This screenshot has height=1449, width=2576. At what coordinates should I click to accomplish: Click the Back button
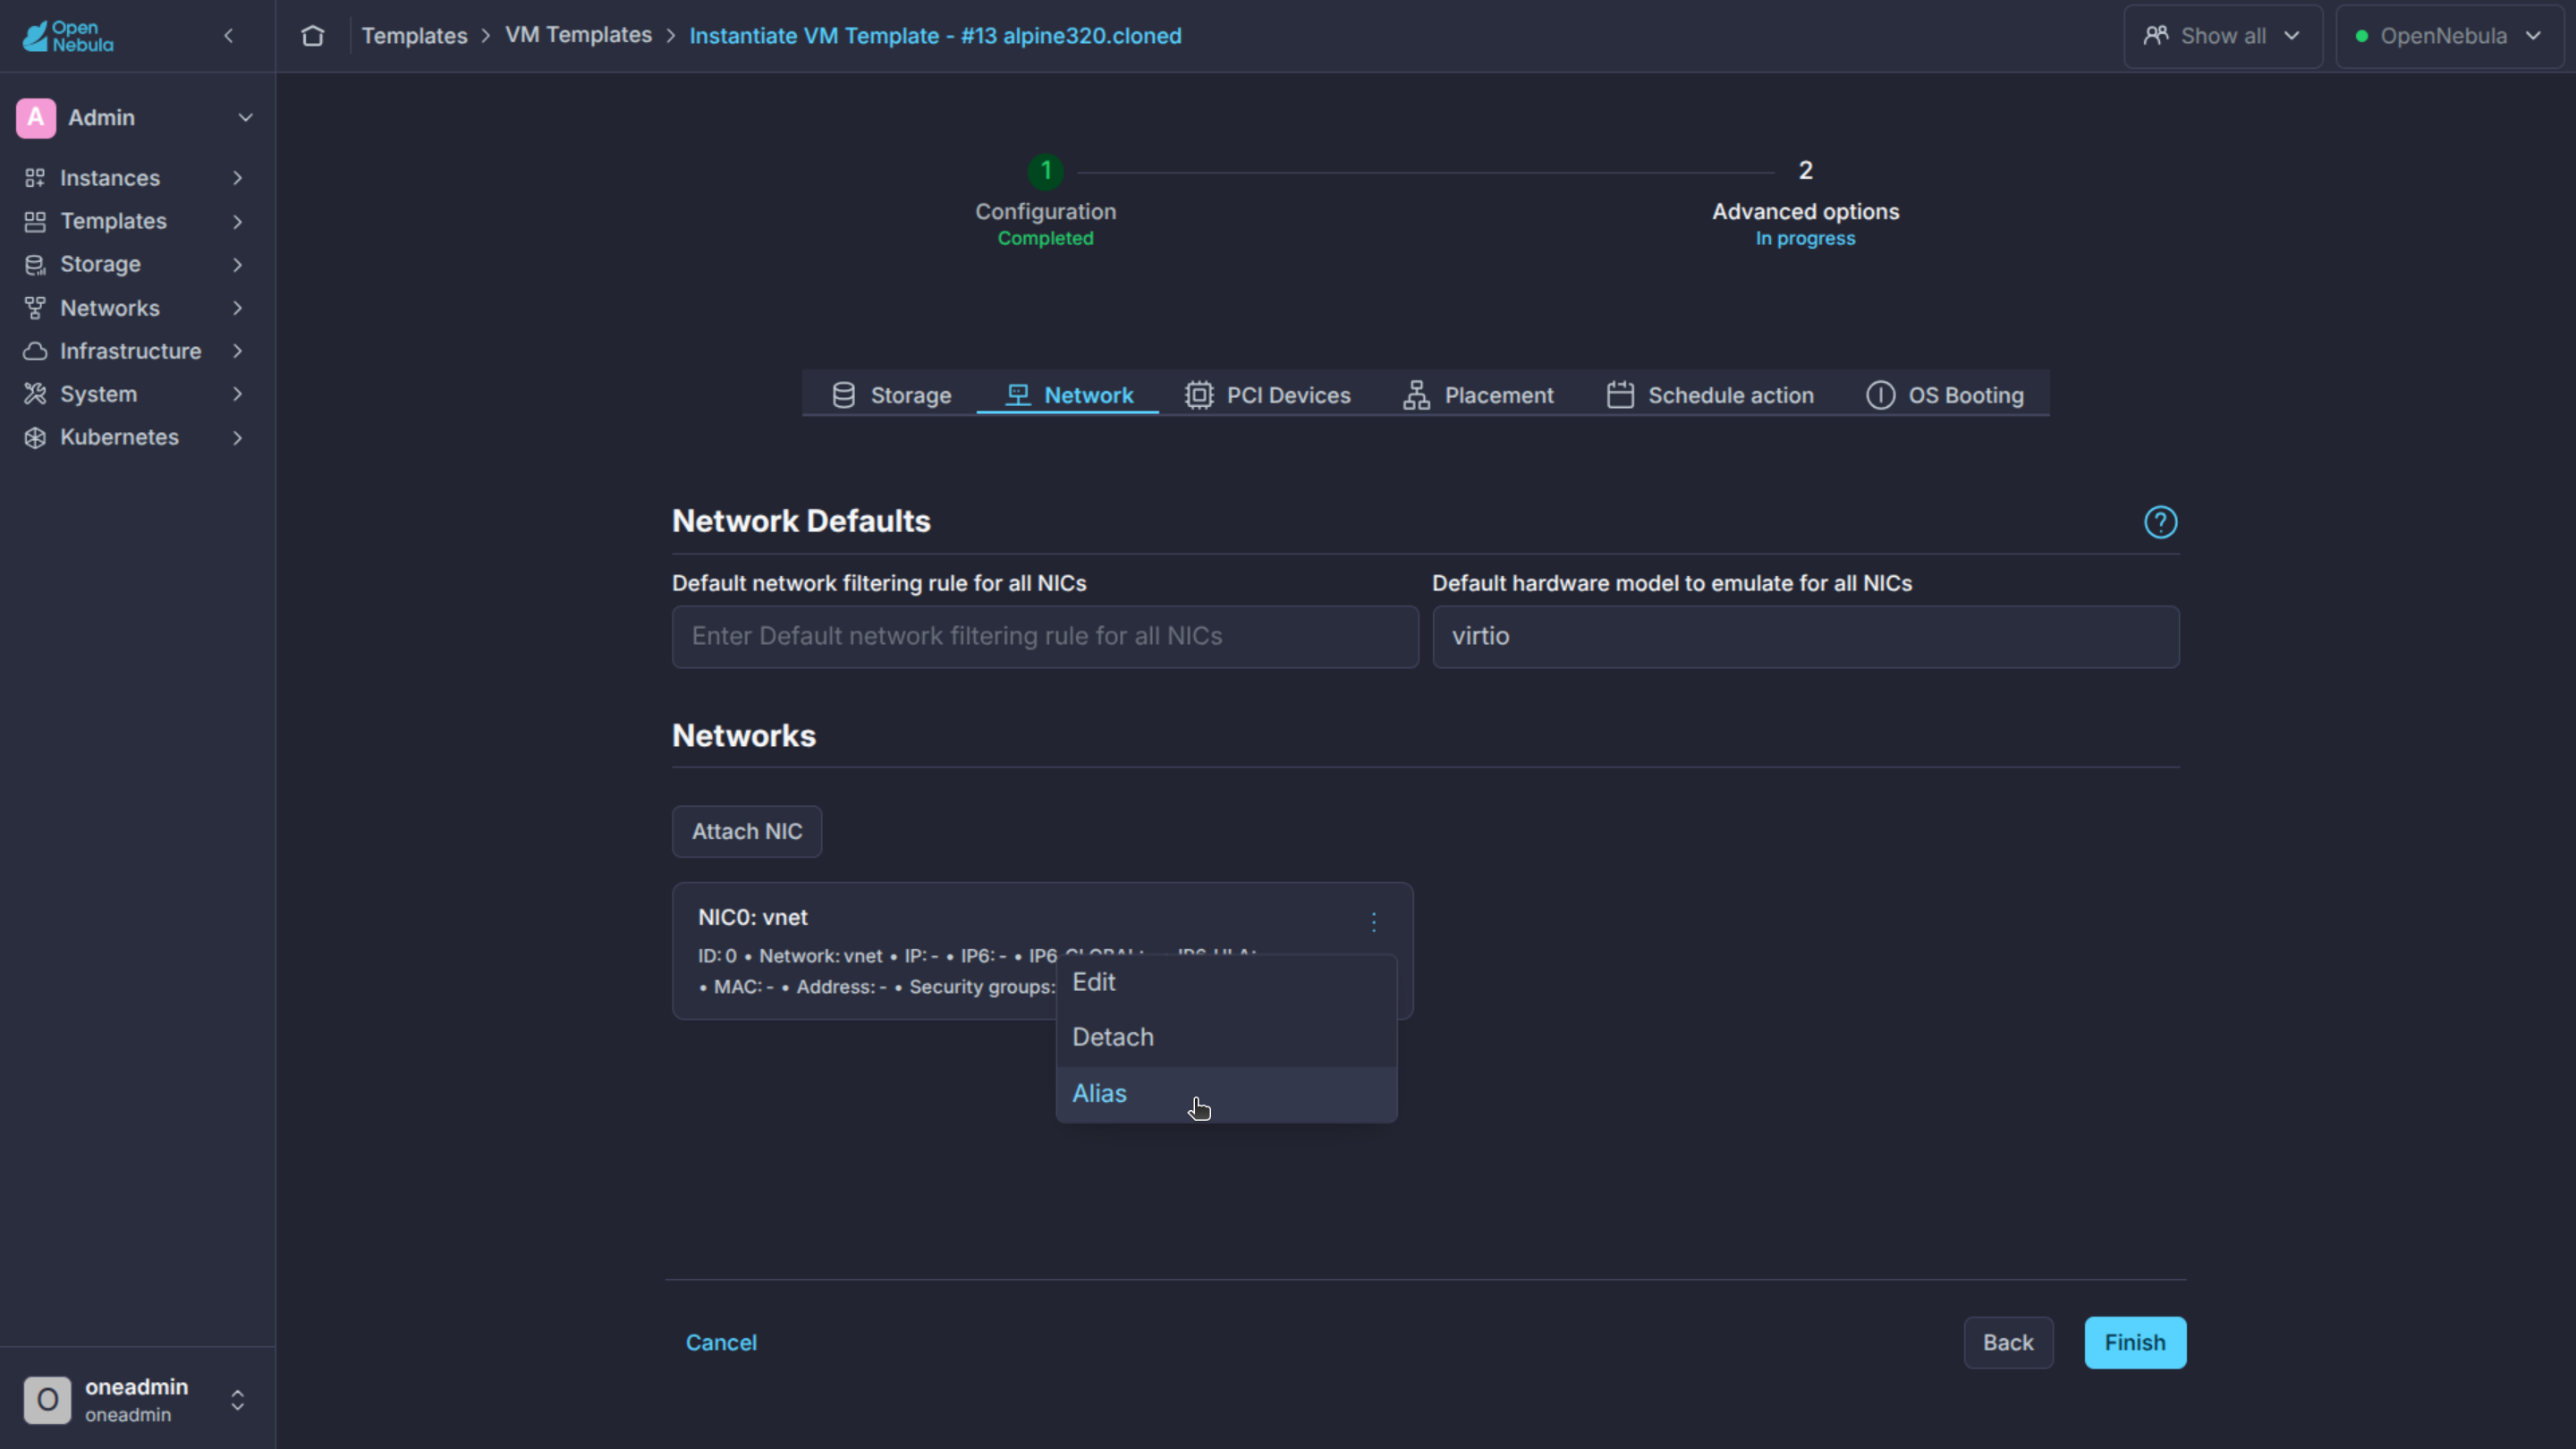(x=2008, y=1343)
